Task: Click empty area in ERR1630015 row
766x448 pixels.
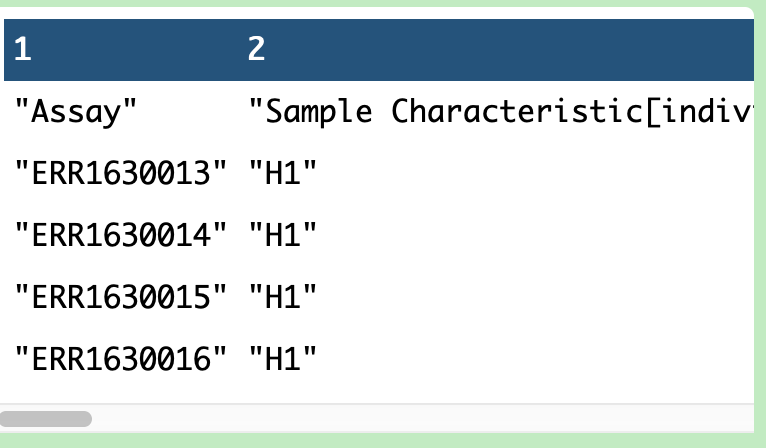Action: coord(535,297)
